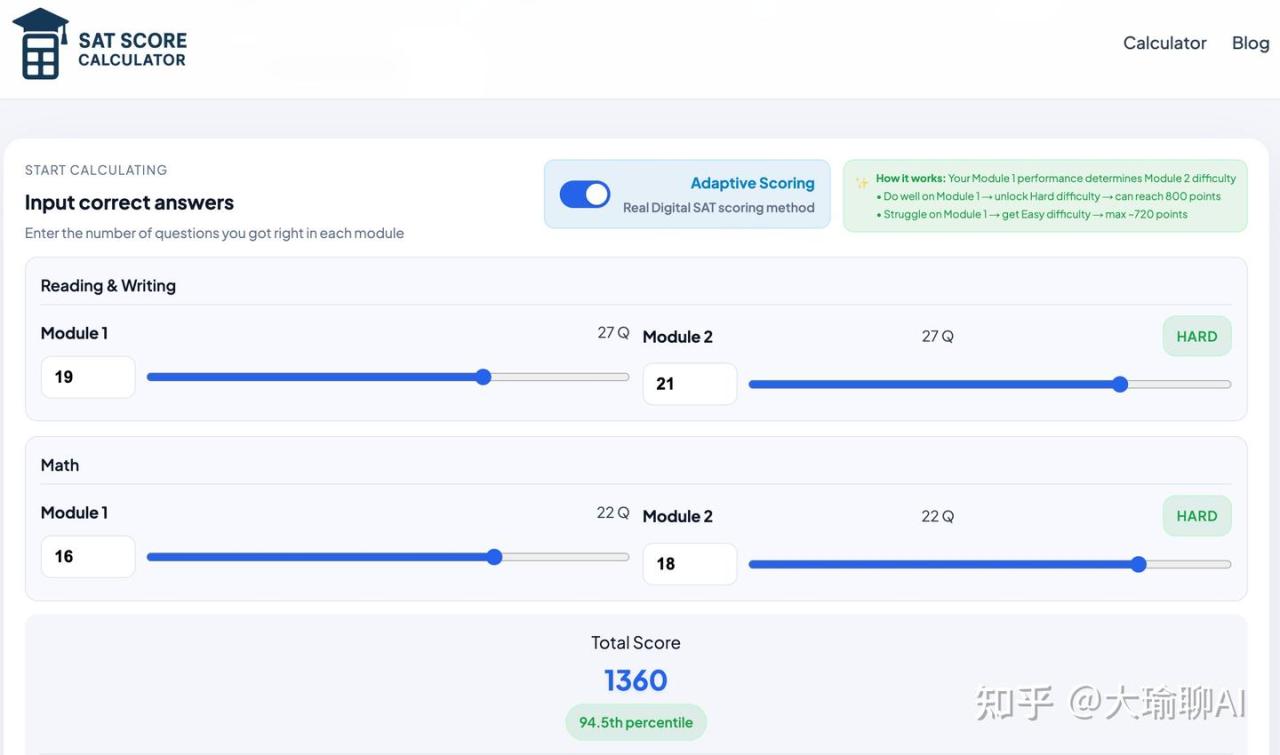
Task: Click the Adaptive Scoring label text
Action: pyautogui.click(x=752, y=183)
